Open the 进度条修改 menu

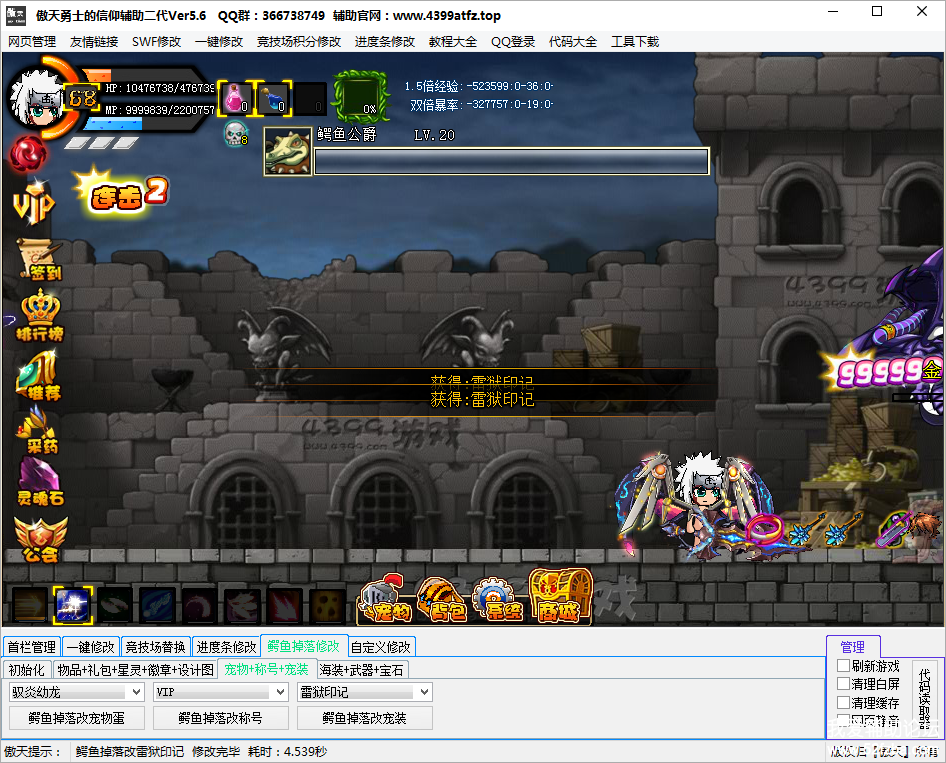point(385,42)
